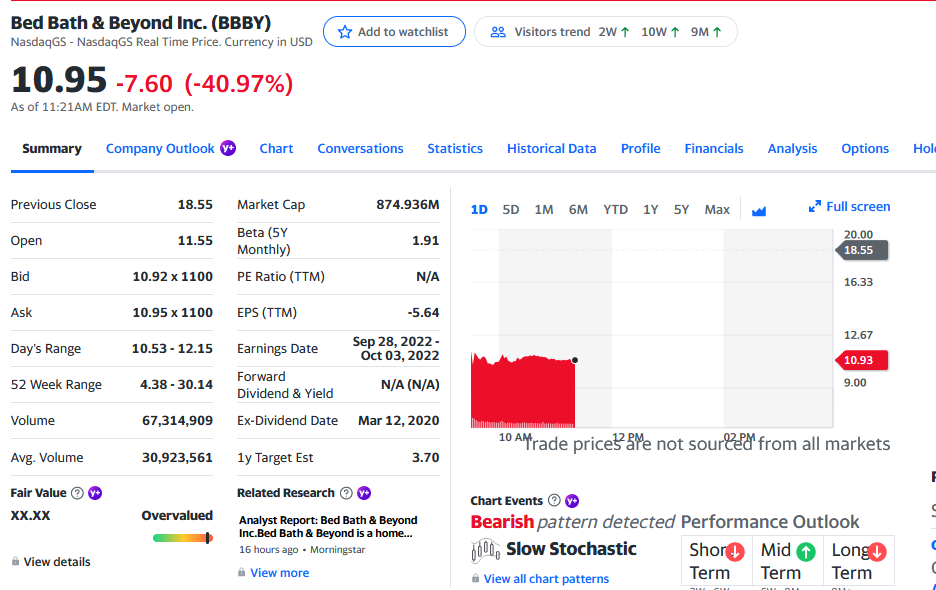Click the 2W visitors trend up arrow
936x590 pixels.
tap(625, 32)
